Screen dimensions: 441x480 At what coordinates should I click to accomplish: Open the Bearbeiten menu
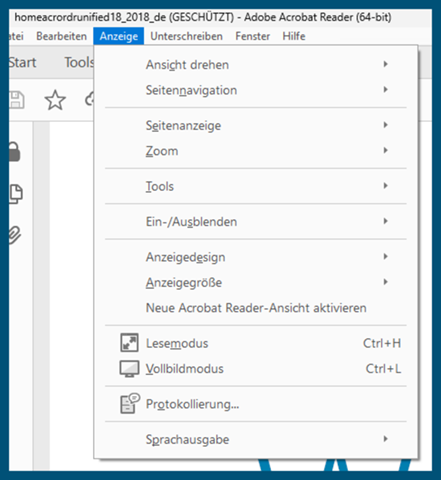[x=61, y=36]
